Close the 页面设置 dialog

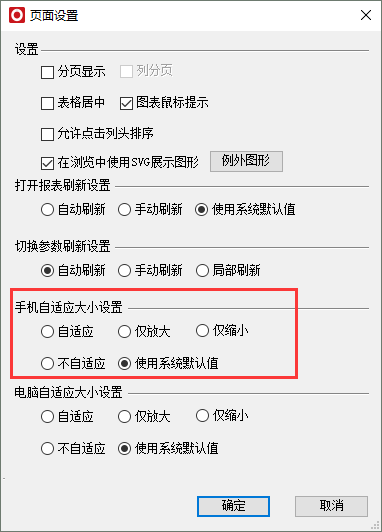point(366,15)
